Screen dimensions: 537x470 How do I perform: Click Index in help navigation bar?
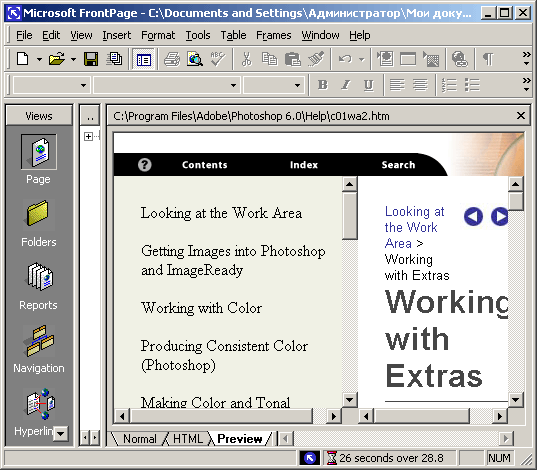pos(304,165)
